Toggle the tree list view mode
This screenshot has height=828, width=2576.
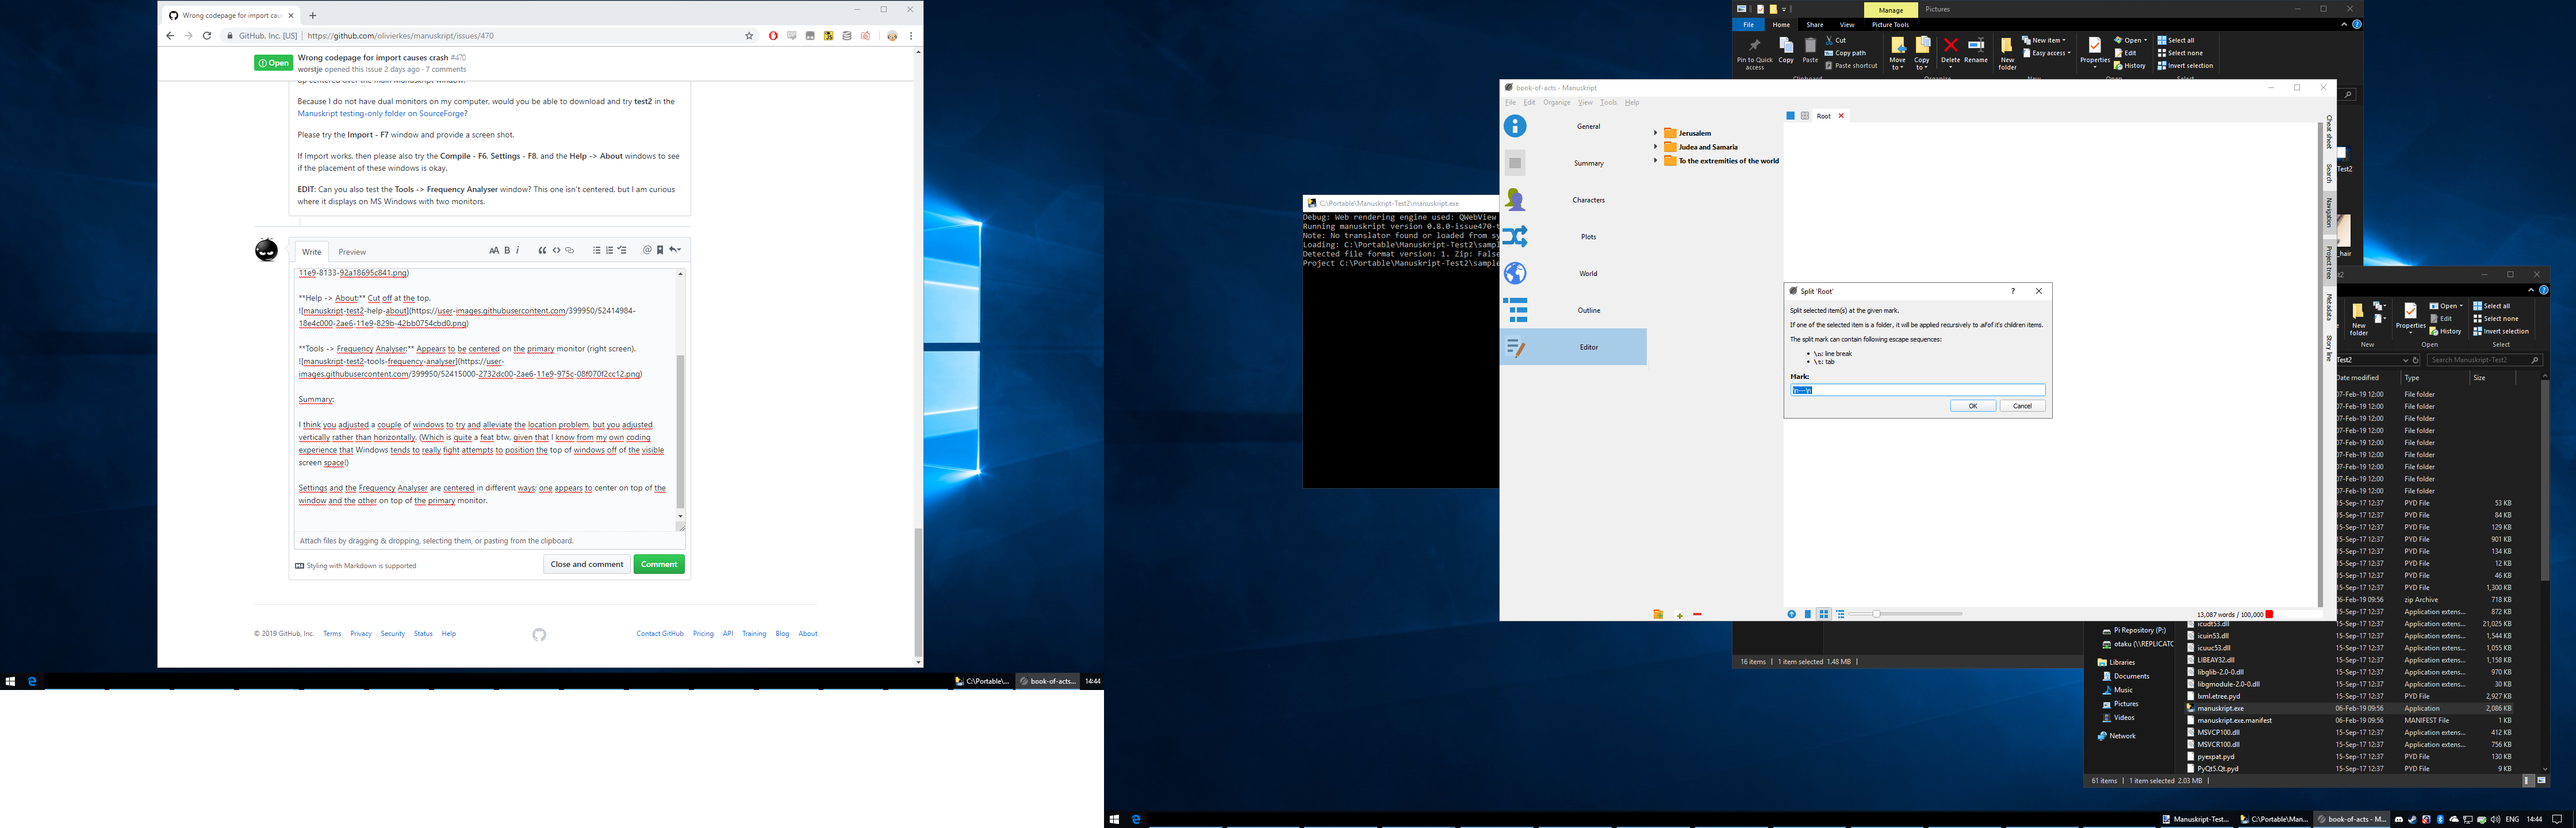(1840, 614)
